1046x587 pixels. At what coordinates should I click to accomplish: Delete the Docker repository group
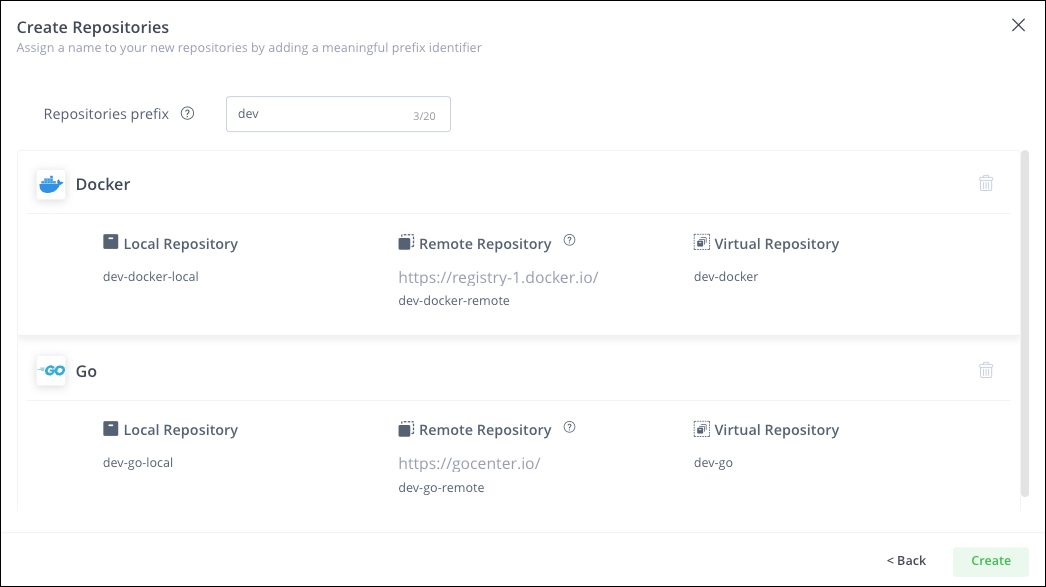[986, 183]
